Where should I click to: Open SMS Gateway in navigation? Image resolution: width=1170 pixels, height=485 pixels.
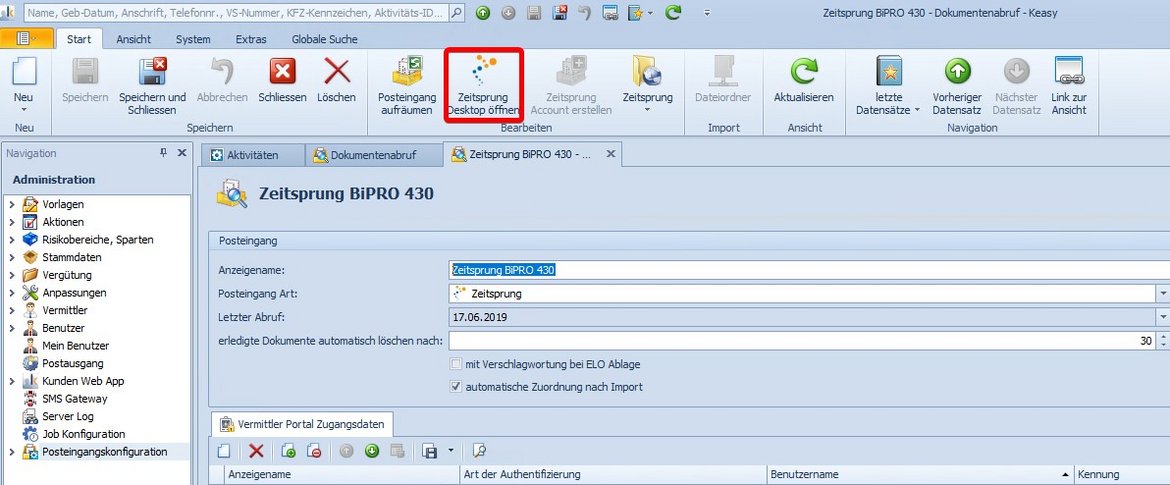75,398
